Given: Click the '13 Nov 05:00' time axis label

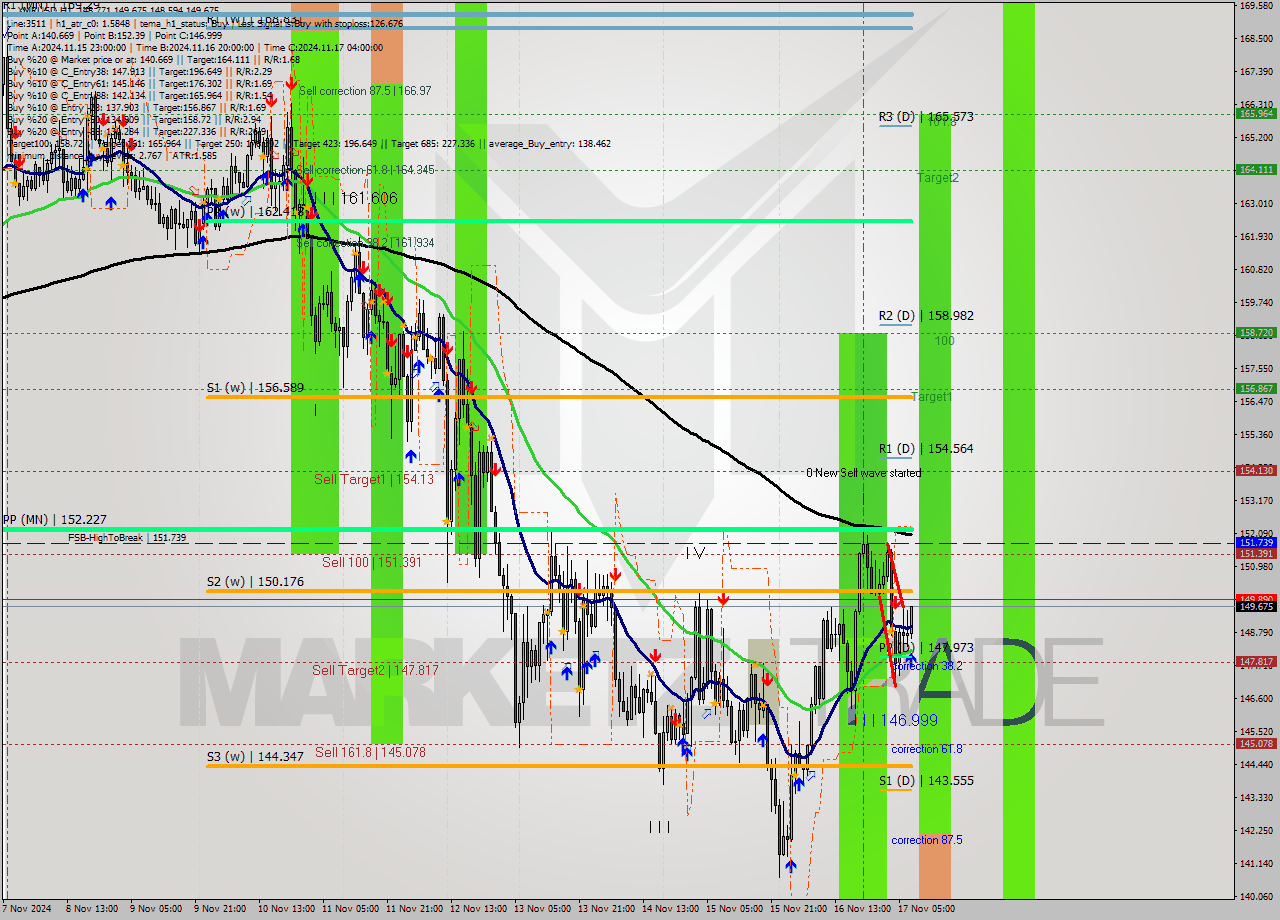Looking at the screenshot, I should [541, 909].
